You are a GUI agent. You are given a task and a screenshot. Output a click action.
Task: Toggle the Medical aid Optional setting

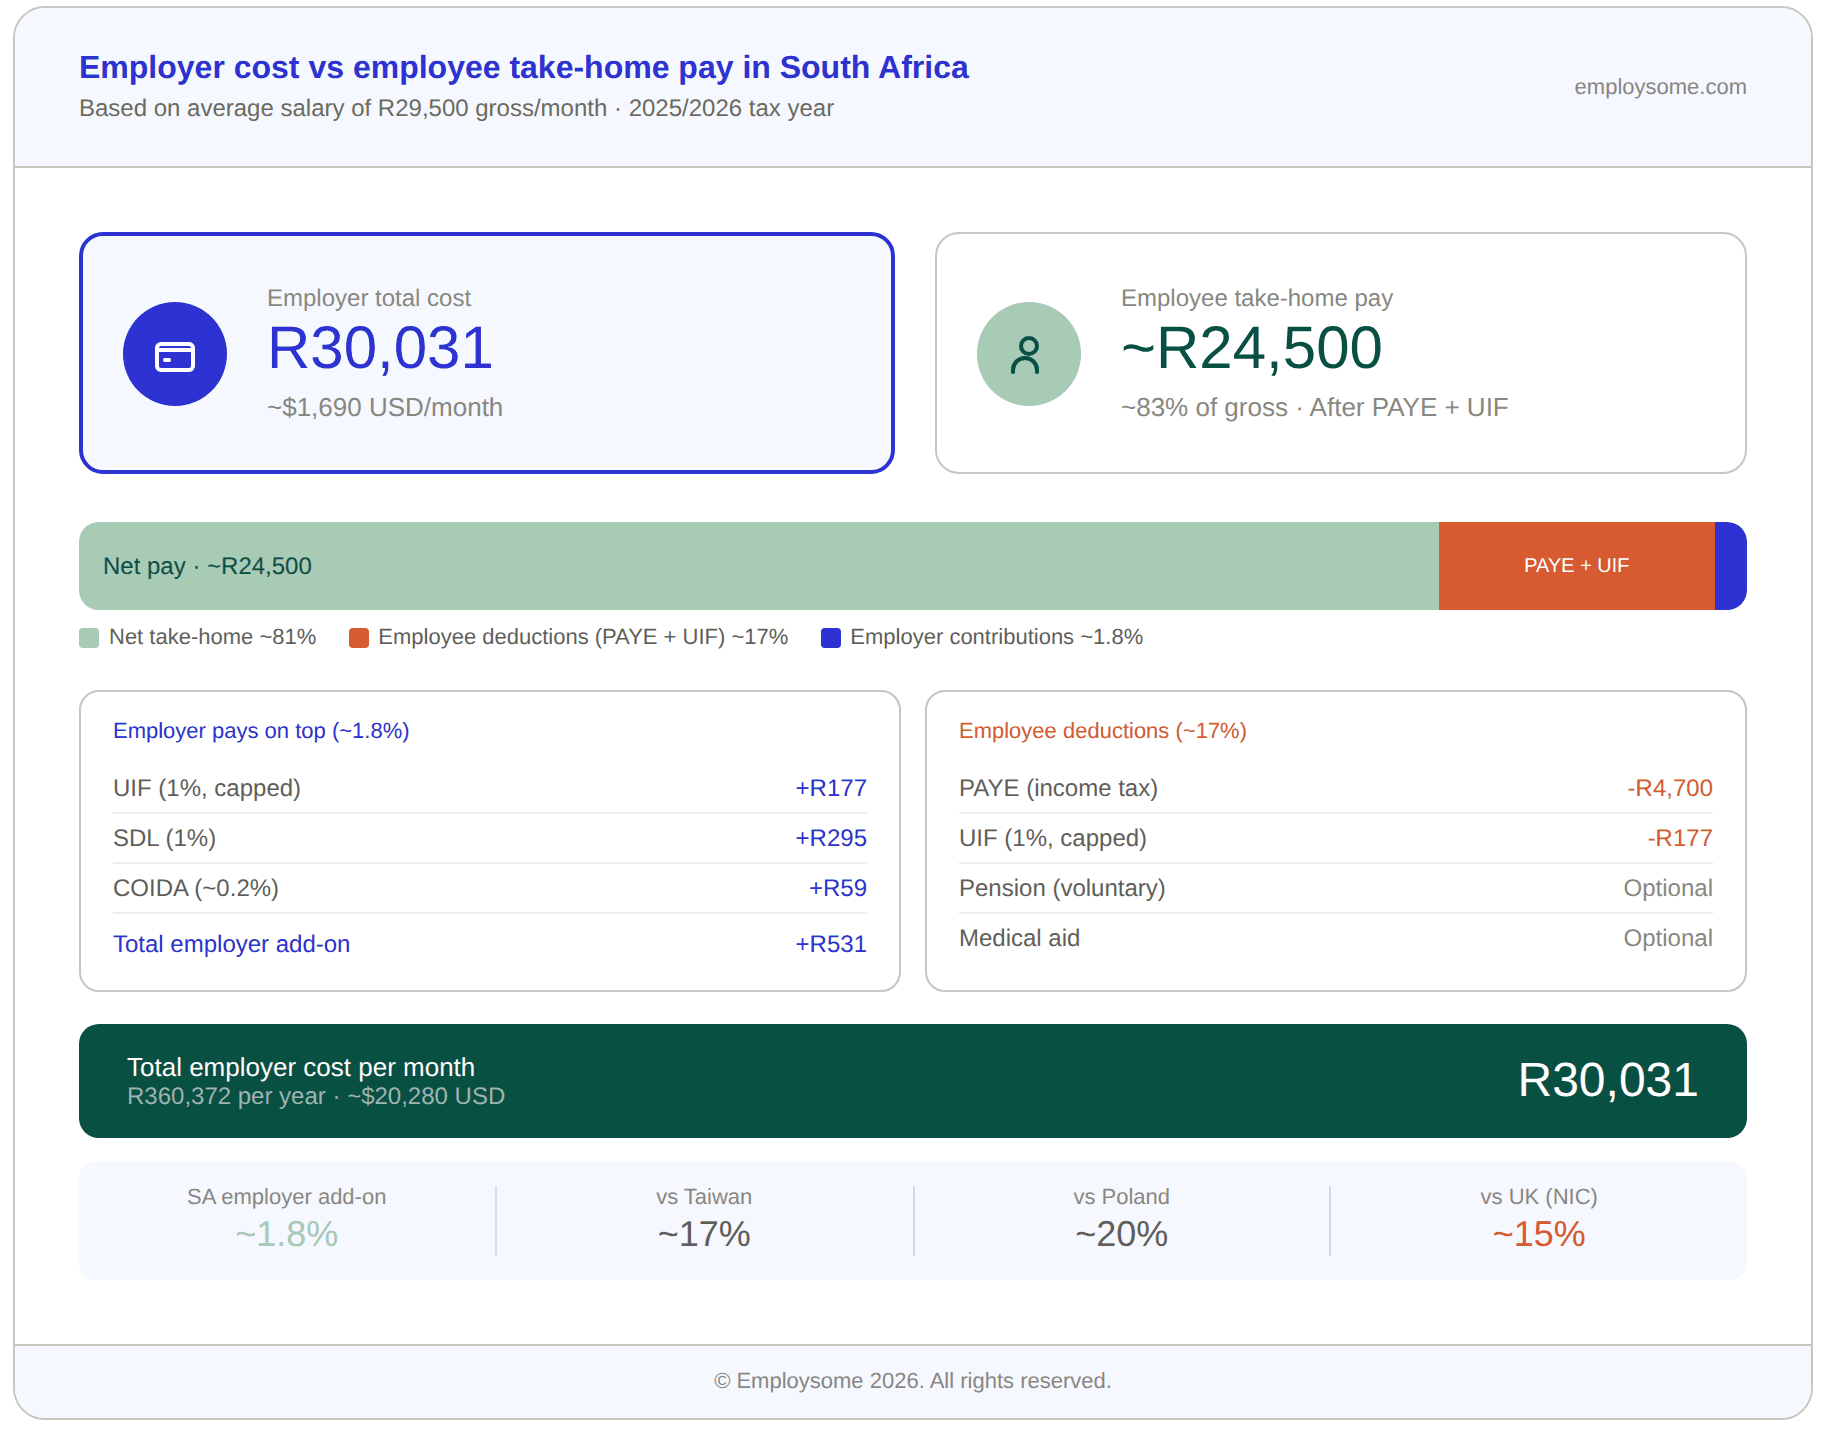pyautogui.click(x=1667, y=937)
